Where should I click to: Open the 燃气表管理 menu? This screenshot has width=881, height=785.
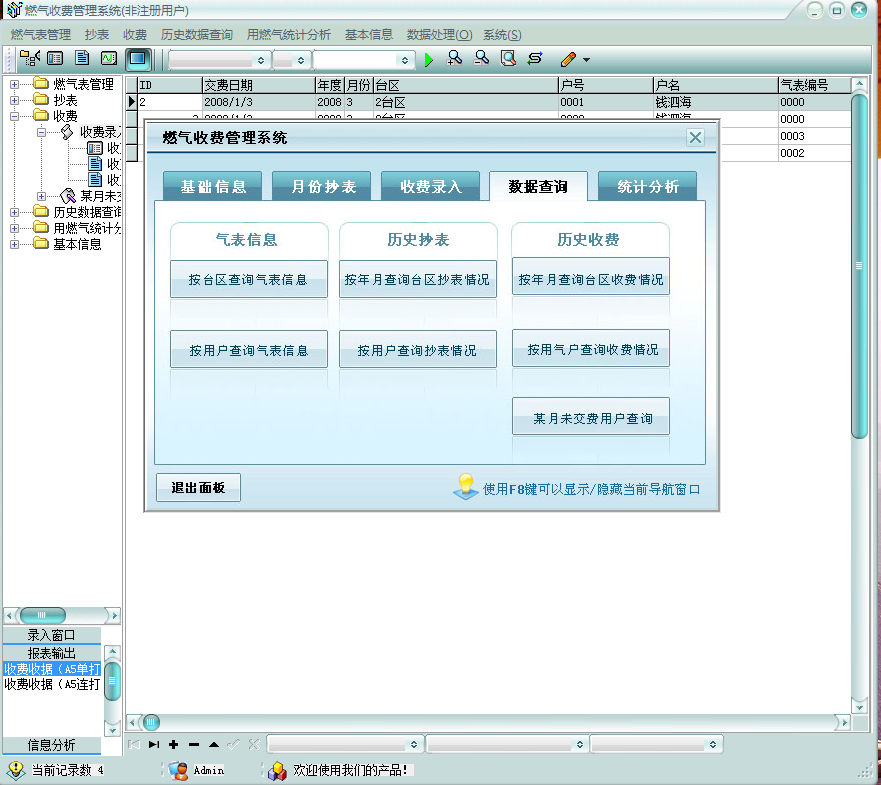pos(40,35)
